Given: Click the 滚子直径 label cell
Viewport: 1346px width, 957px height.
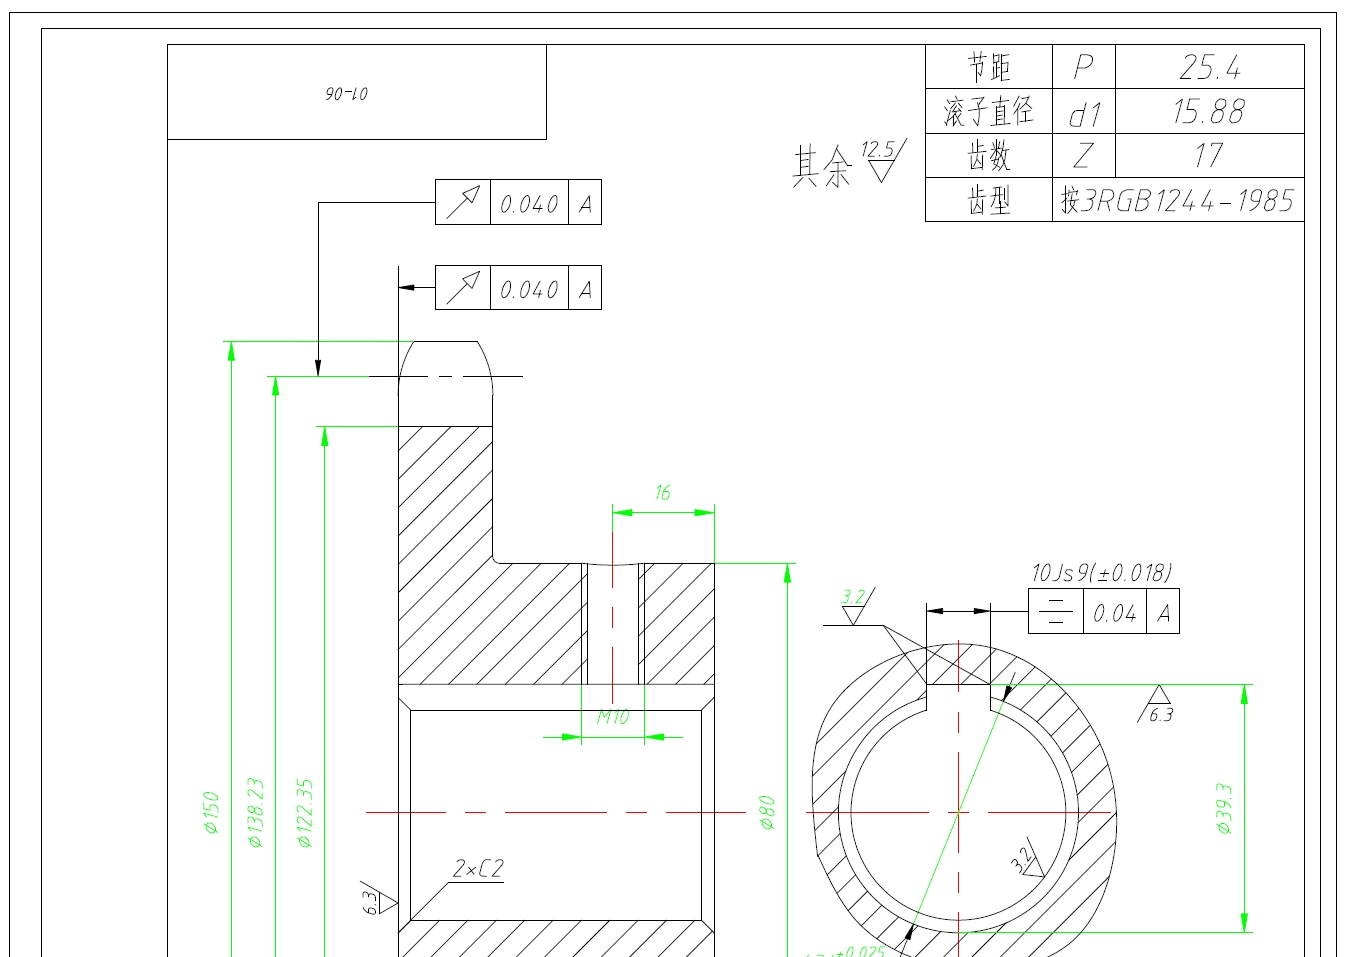Looking at the screenshot, I should click(x=989, y=111).
